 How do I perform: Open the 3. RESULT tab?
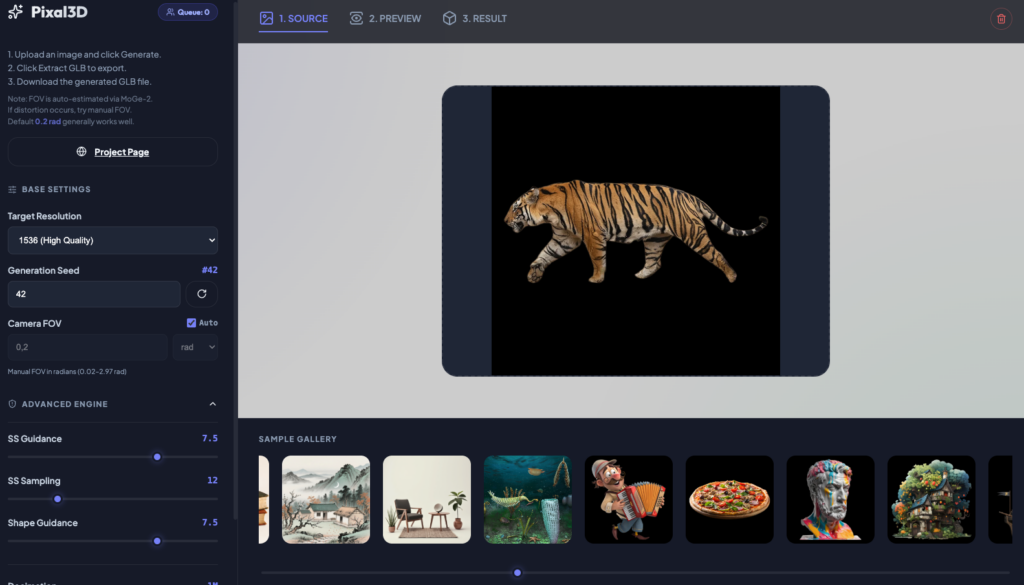point(475,18)
